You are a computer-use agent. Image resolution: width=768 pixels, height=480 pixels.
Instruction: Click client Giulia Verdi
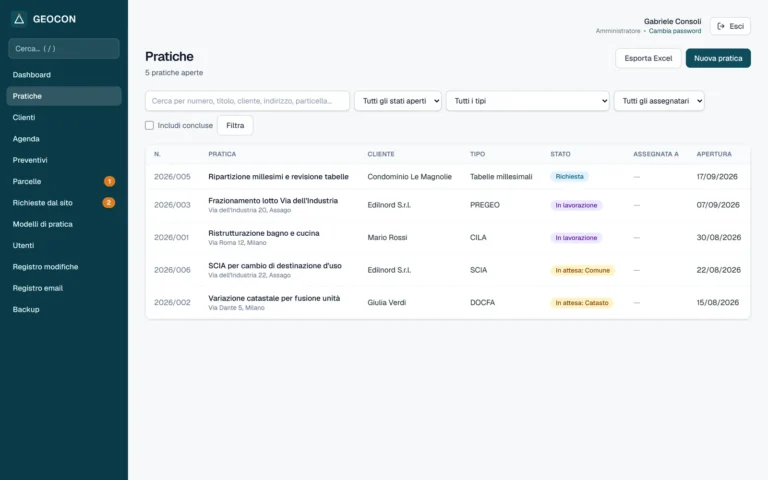pyautogui.click(x=386, y=303)
